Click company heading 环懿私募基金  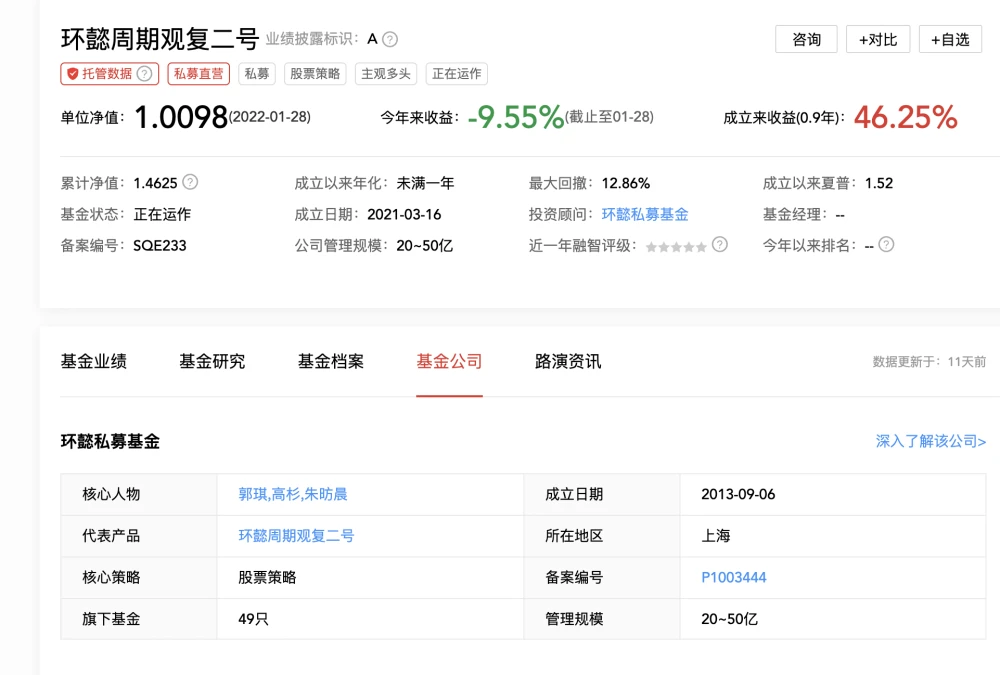pos(110,441)
